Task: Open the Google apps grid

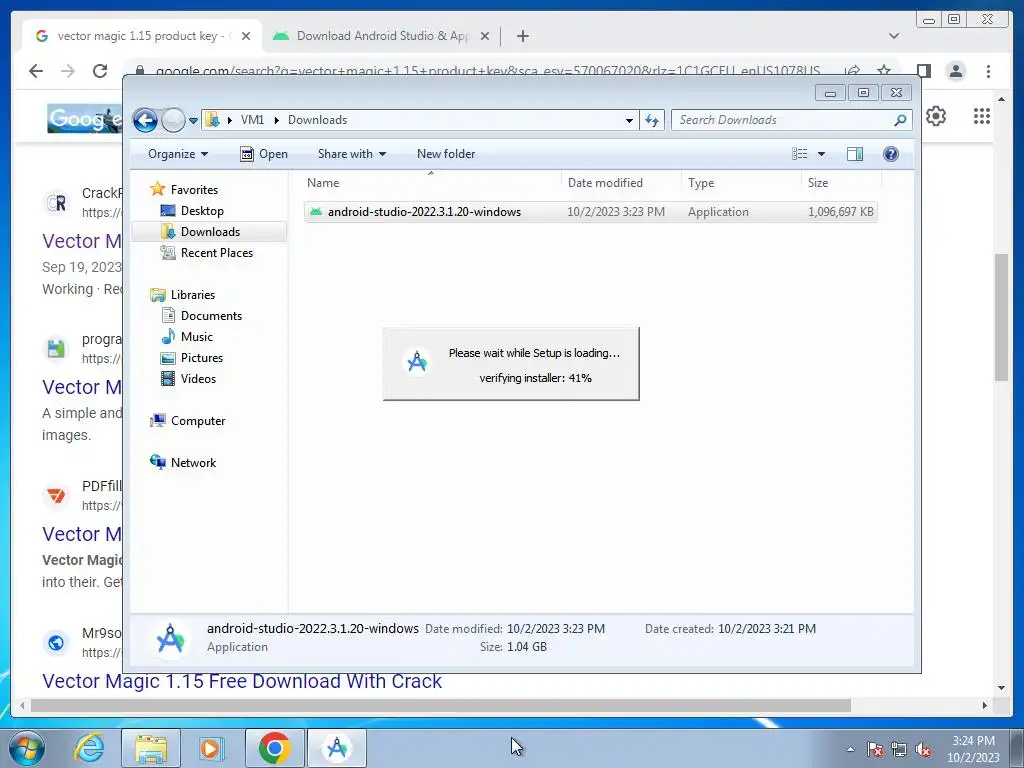Action: point(982,116)
